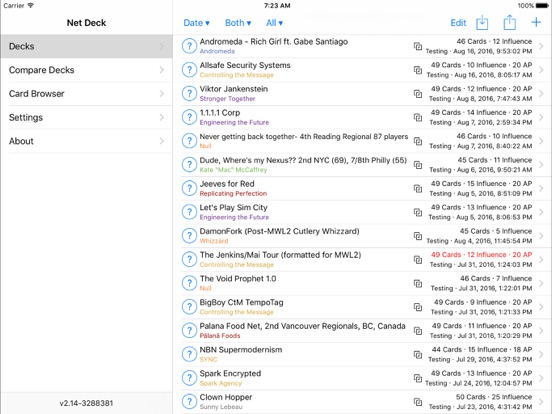This screenshot has width=552, height=414.
Task: Open Compare Decks in sidebar
Action: 87,70
